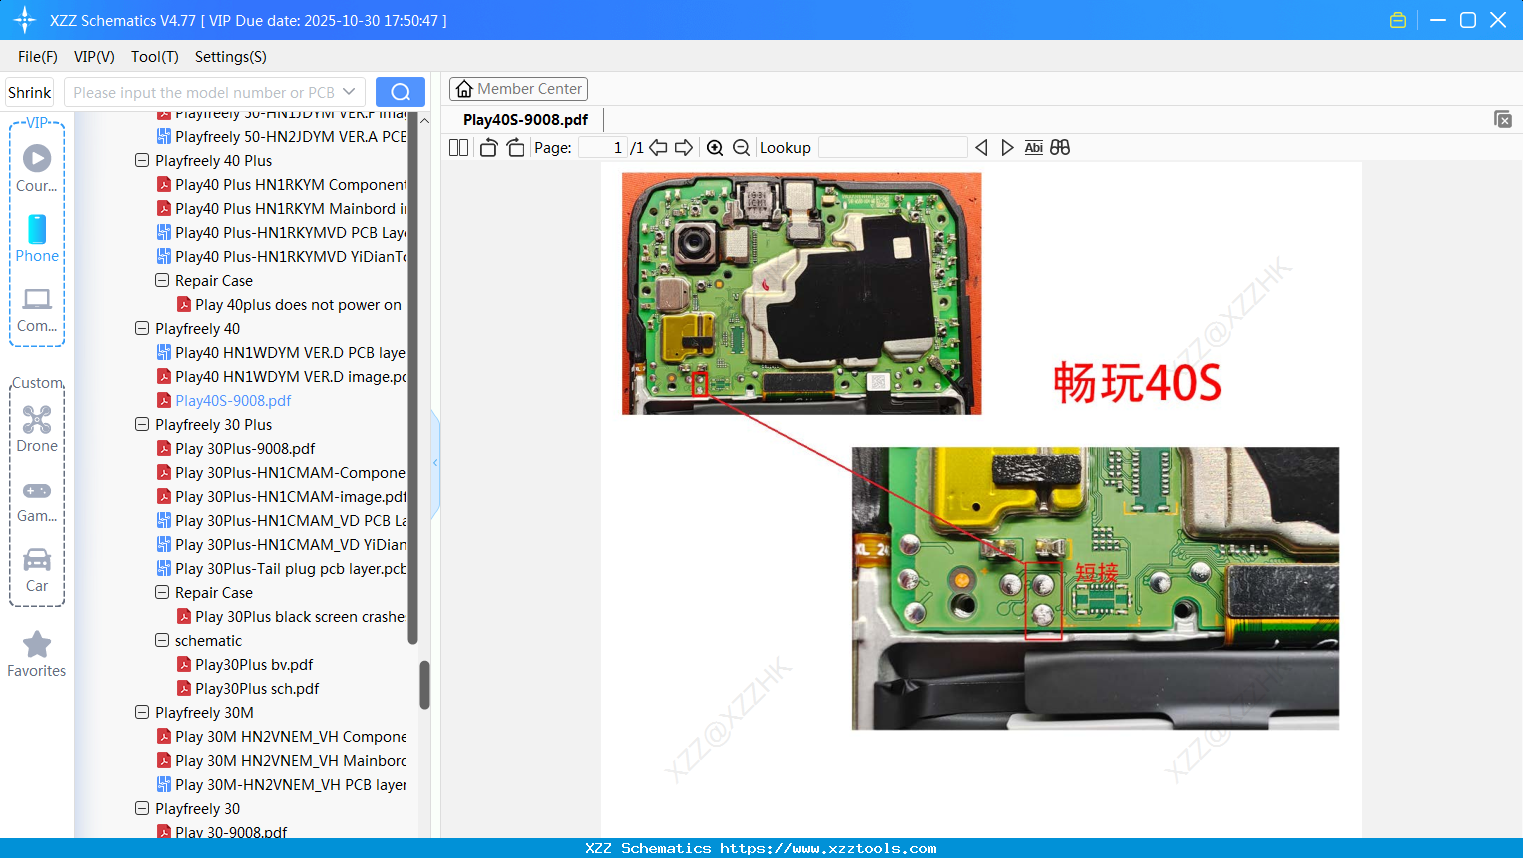
Task: Open Play 30Plus-9008.pdf
Action: tap(245, 448)
